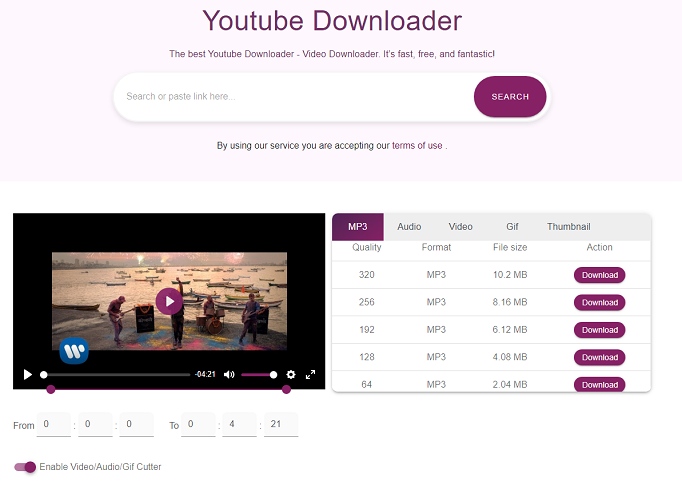Image resolution: width=682 pixels, height=482 pixels.
Task: Click the 320 quality value
Action: (367, 275)
